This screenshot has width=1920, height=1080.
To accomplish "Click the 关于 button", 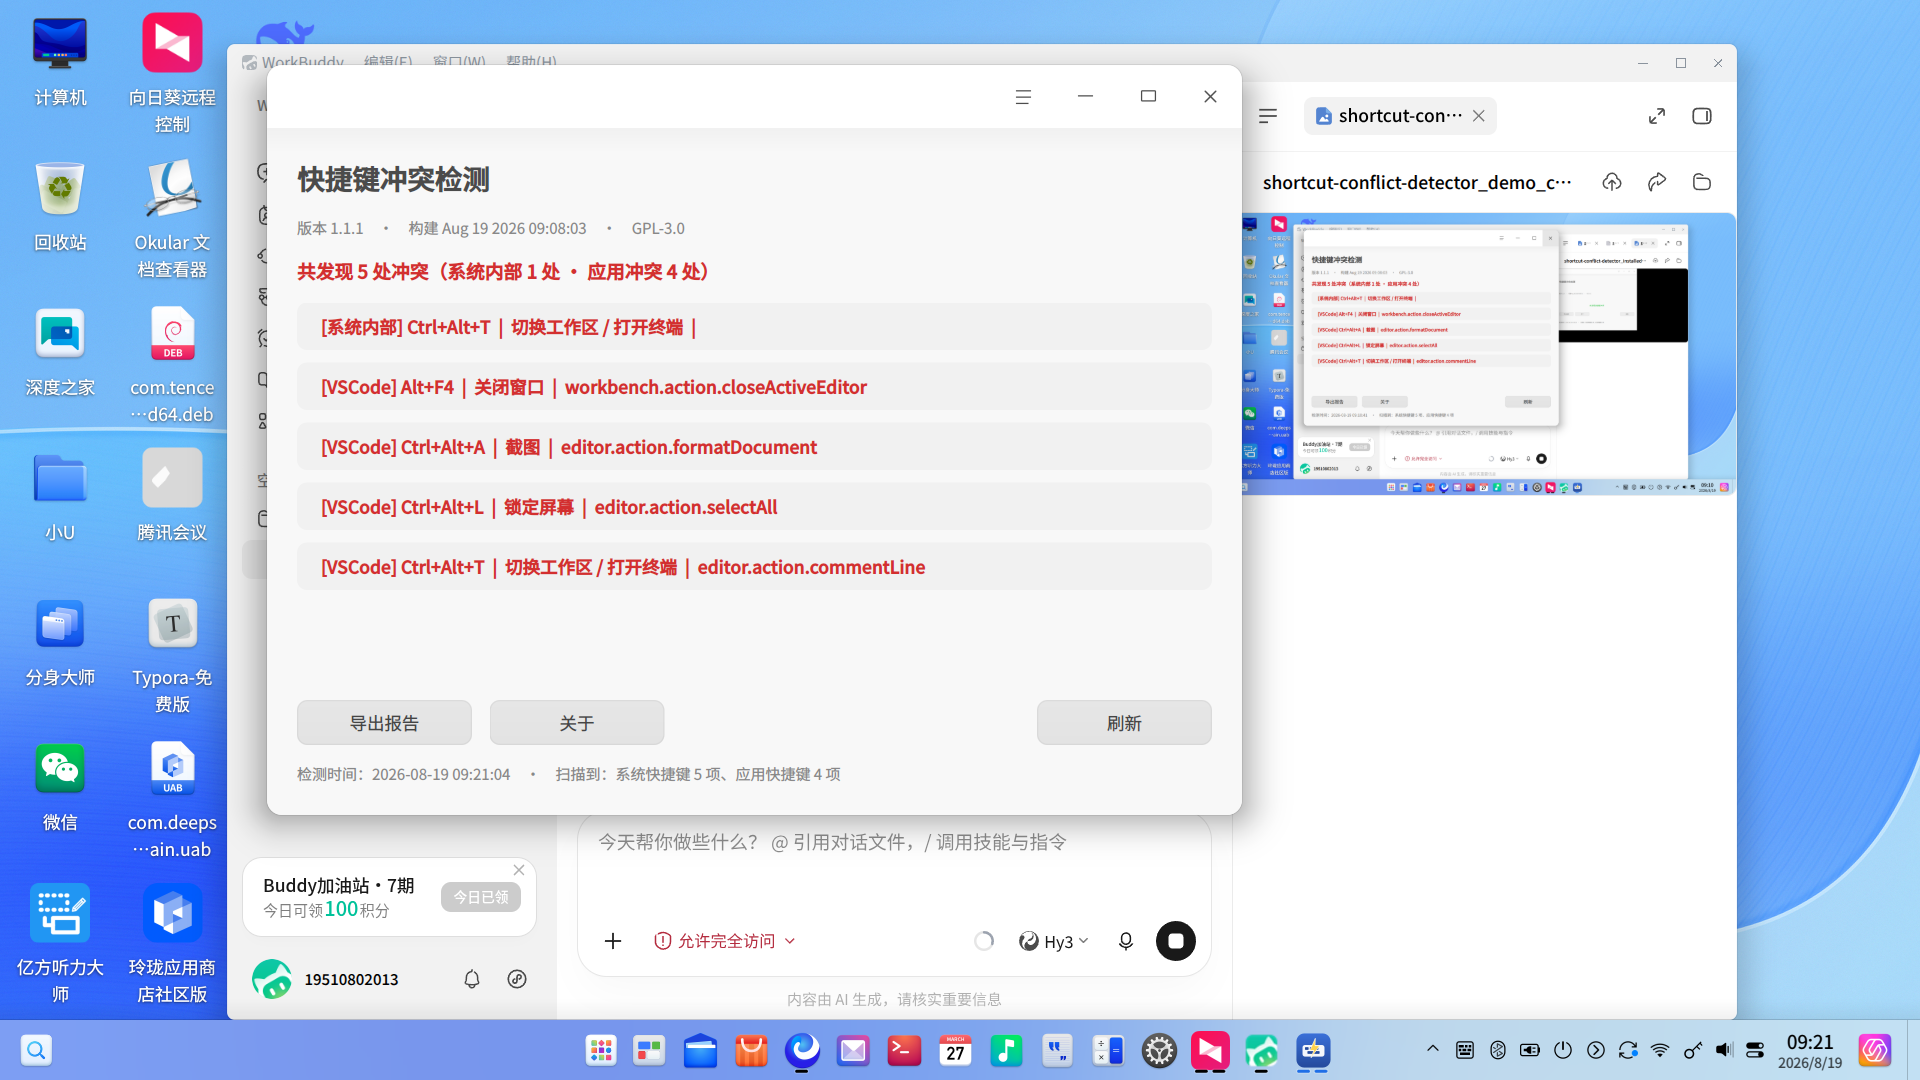I will (x=577, y=722).
